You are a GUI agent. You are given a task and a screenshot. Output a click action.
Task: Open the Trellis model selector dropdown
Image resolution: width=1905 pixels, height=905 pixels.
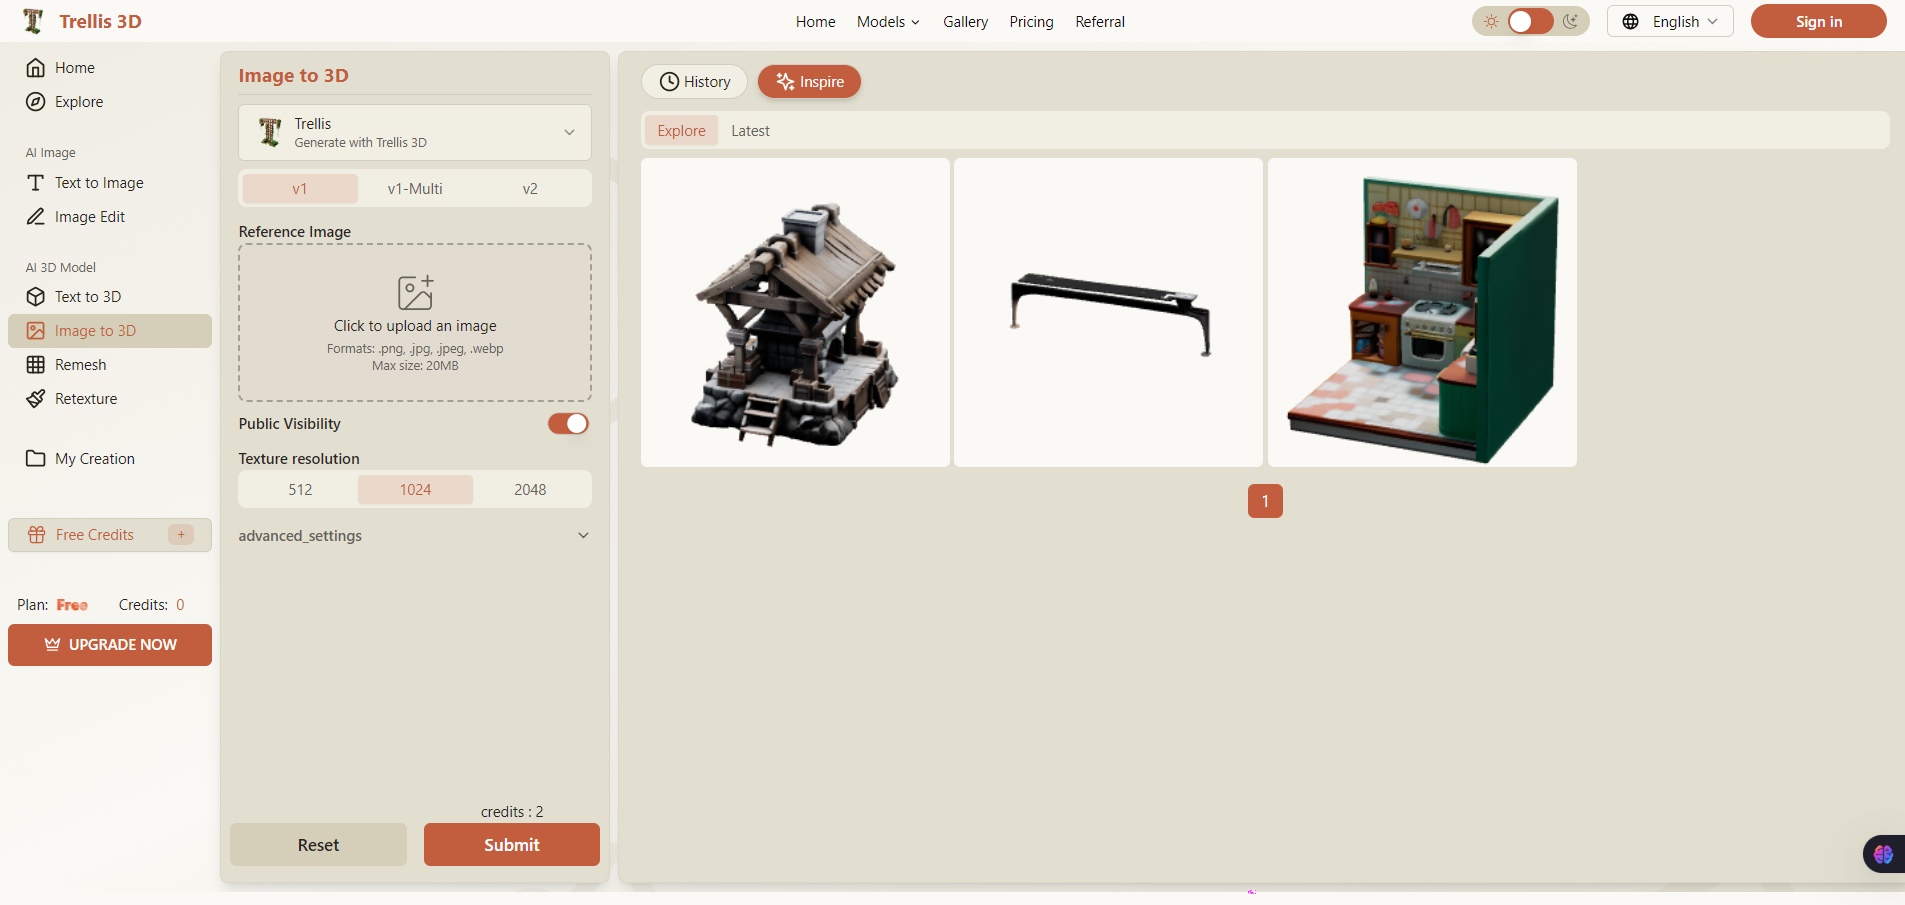(x=415, y=133)
